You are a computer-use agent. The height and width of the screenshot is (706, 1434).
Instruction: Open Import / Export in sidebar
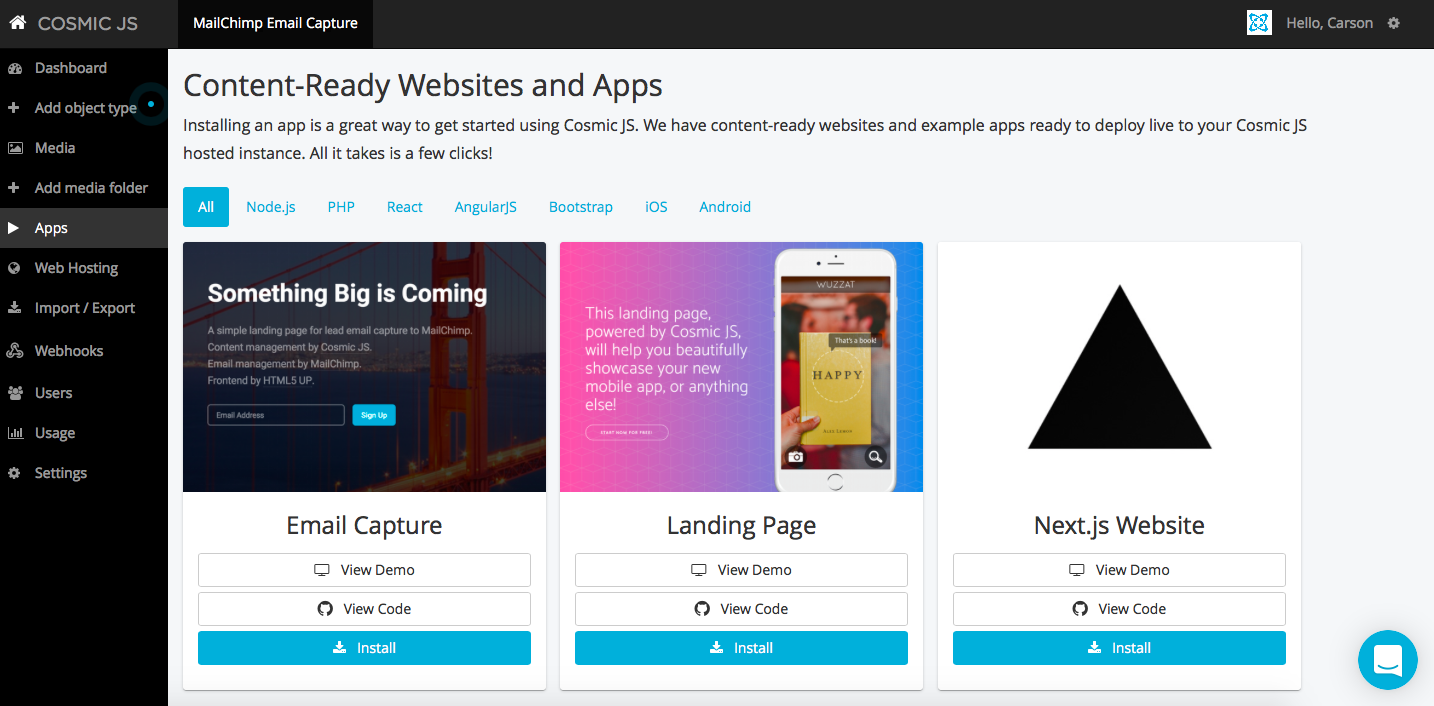(84, 308)
